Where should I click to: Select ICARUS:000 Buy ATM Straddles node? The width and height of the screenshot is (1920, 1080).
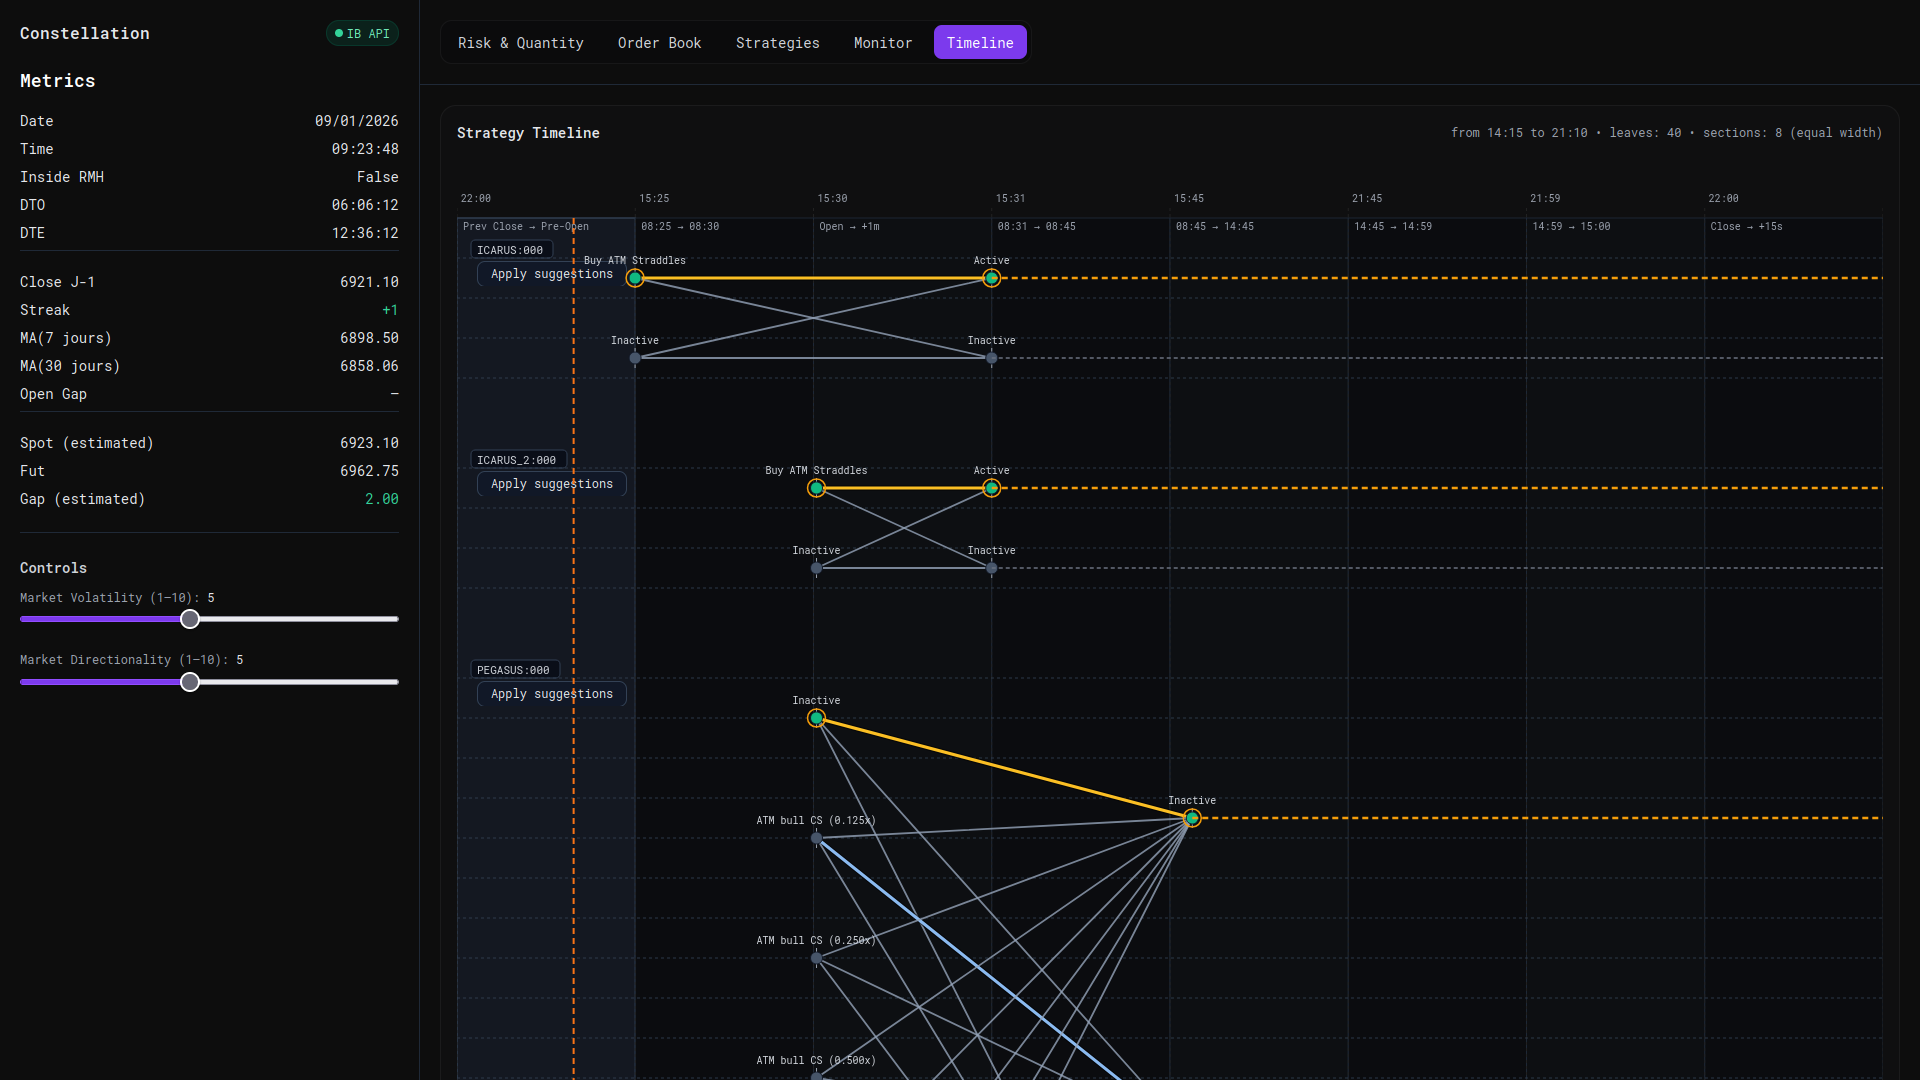pyautogui.click(x=635, y=278)
